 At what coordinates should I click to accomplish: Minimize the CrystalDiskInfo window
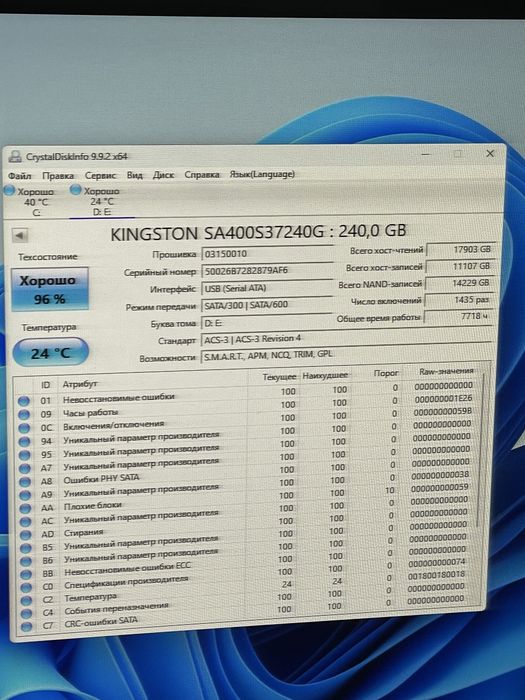(x=426, y=154)
